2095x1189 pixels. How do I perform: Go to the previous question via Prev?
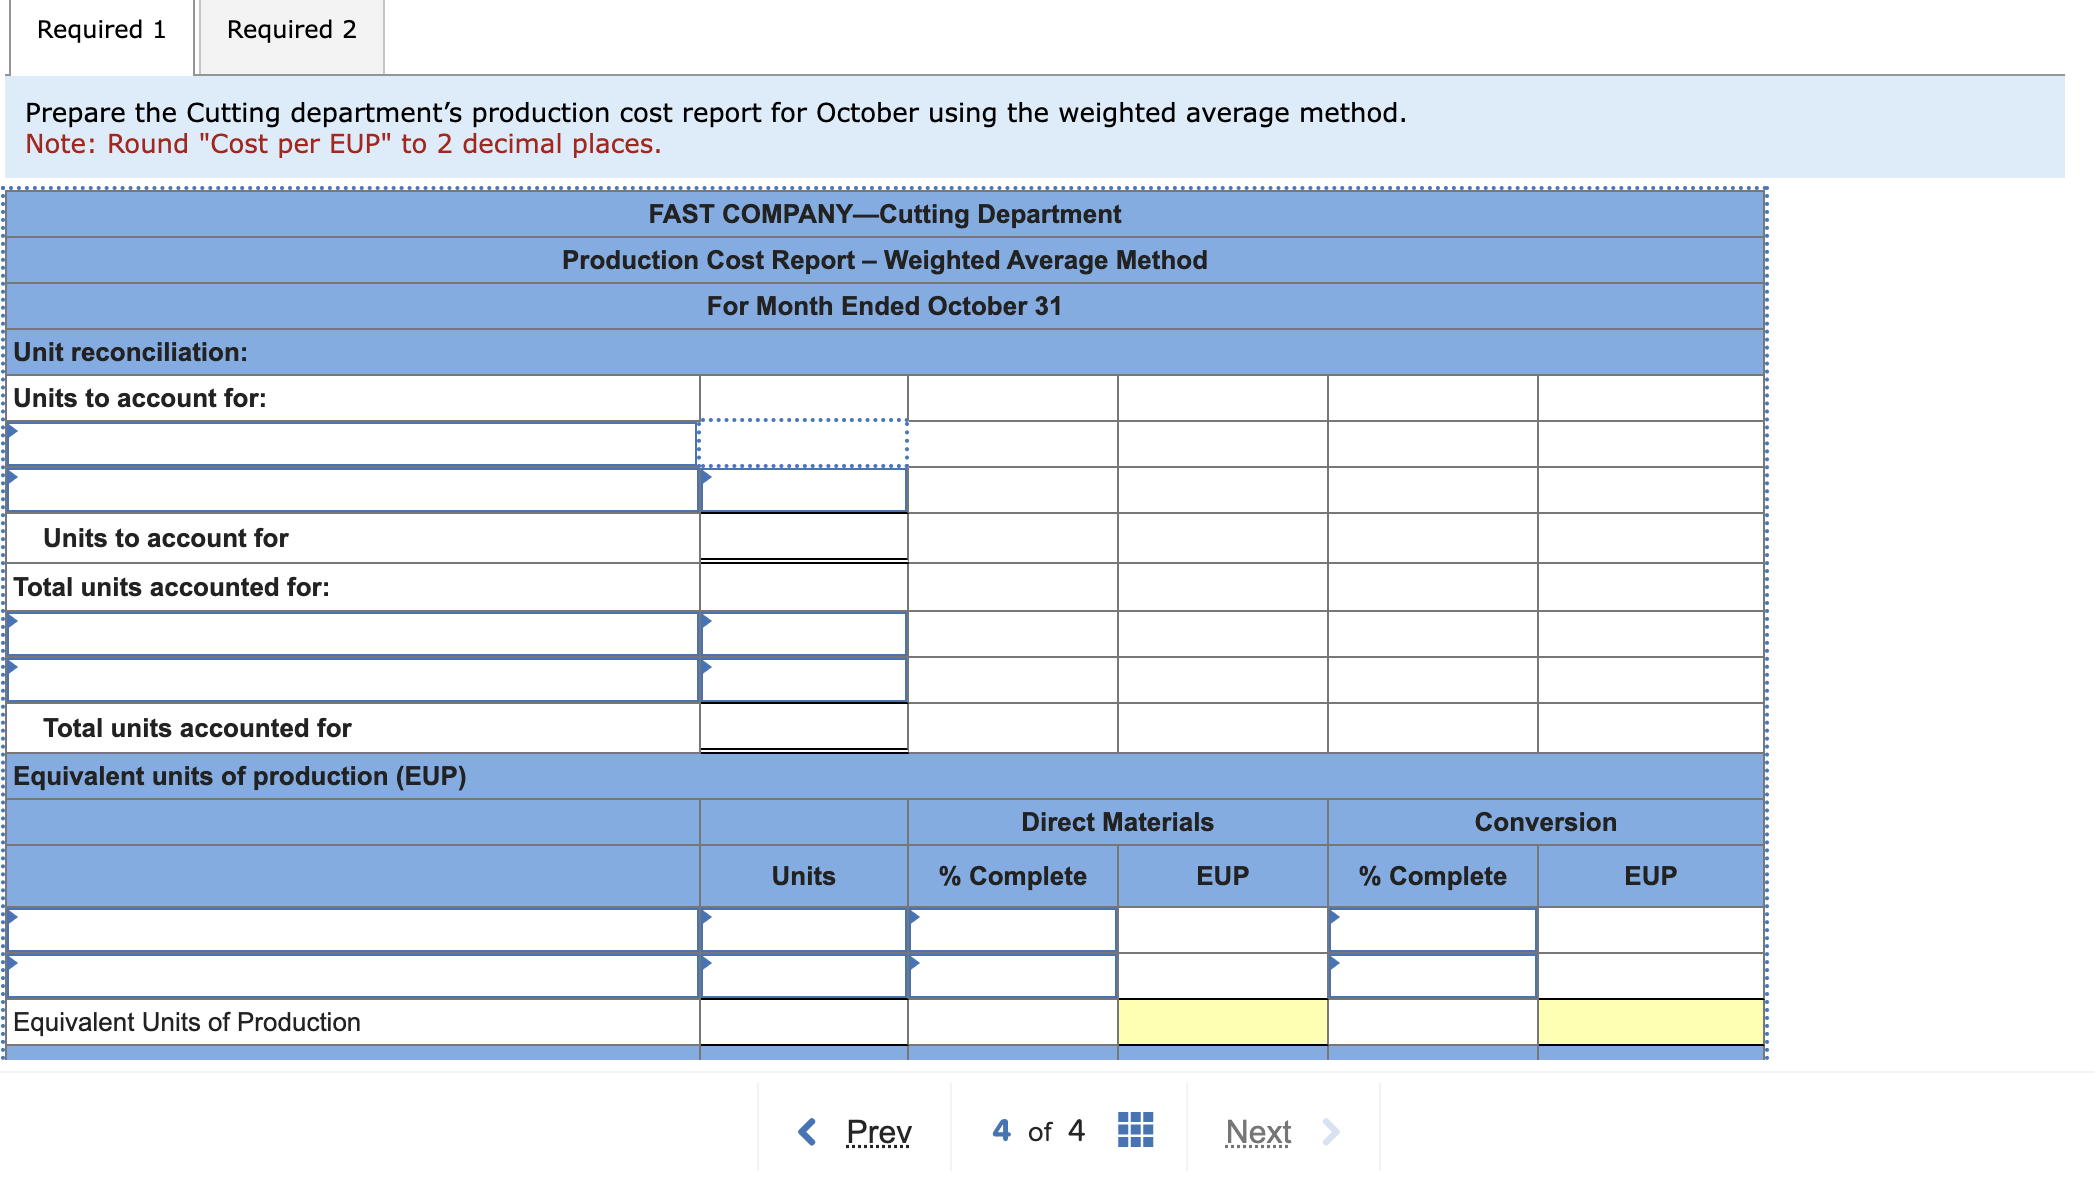click(x=878, y=1132)
